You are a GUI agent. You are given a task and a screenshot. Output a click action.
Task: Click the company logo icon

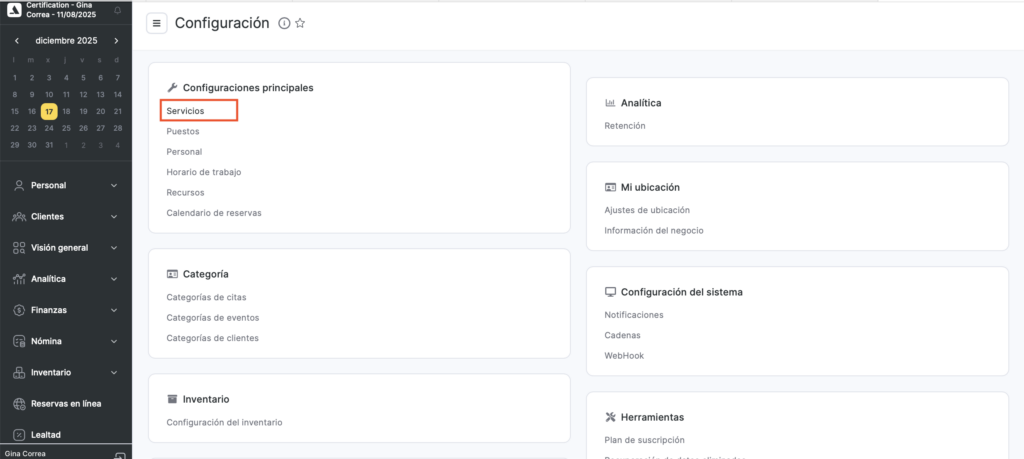[x=12, y=10]
